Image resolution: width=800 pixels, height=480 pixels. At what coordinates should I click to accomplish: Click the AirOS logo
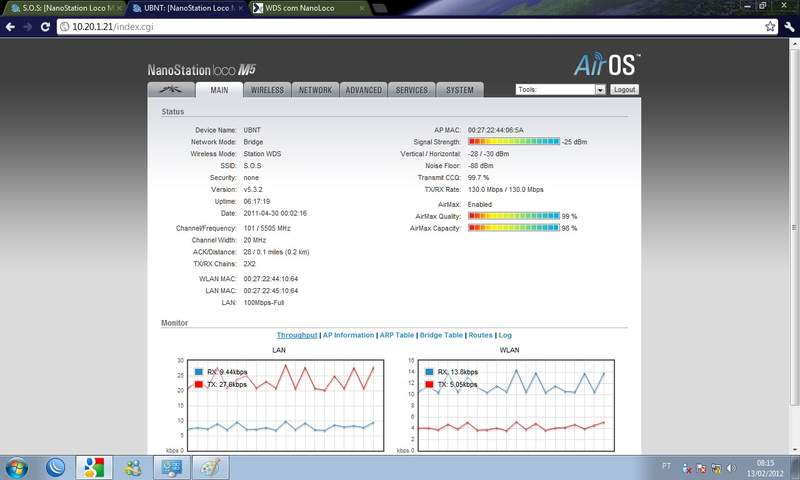click(607, 65)
